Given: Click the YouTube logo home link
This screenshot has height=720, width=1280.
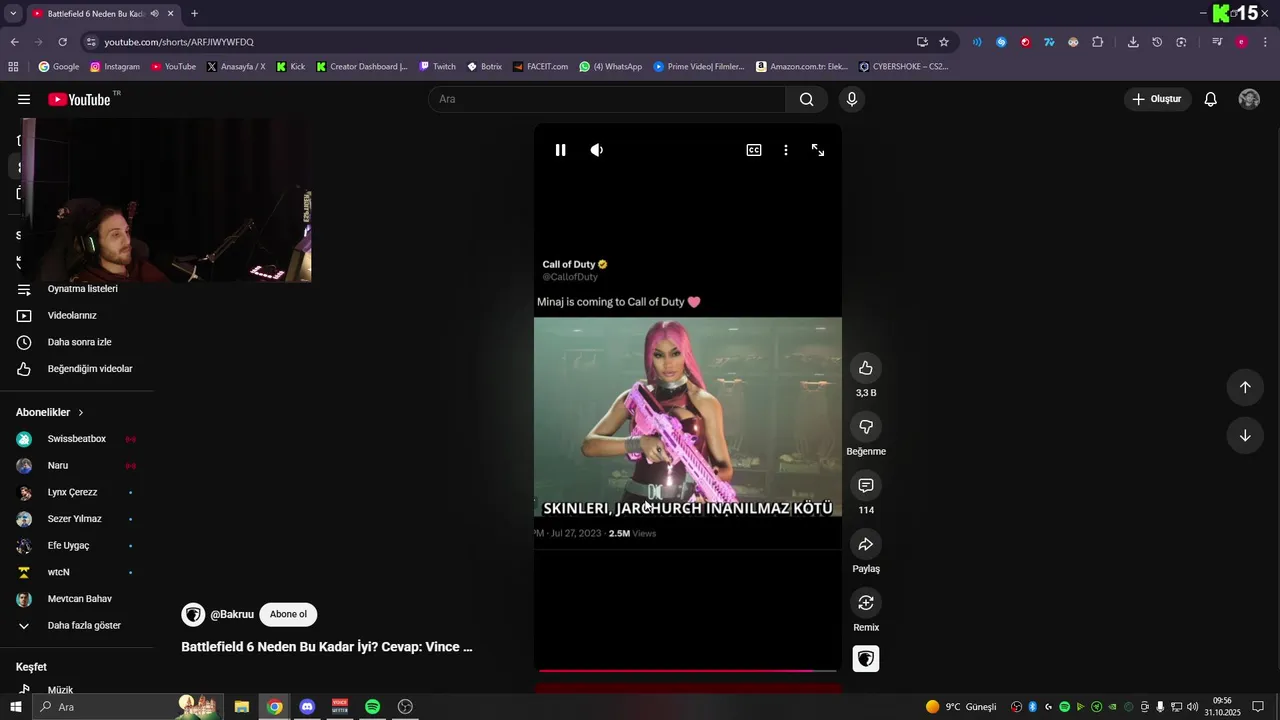Looking at the screenshot, I should (x=79, y=99).
